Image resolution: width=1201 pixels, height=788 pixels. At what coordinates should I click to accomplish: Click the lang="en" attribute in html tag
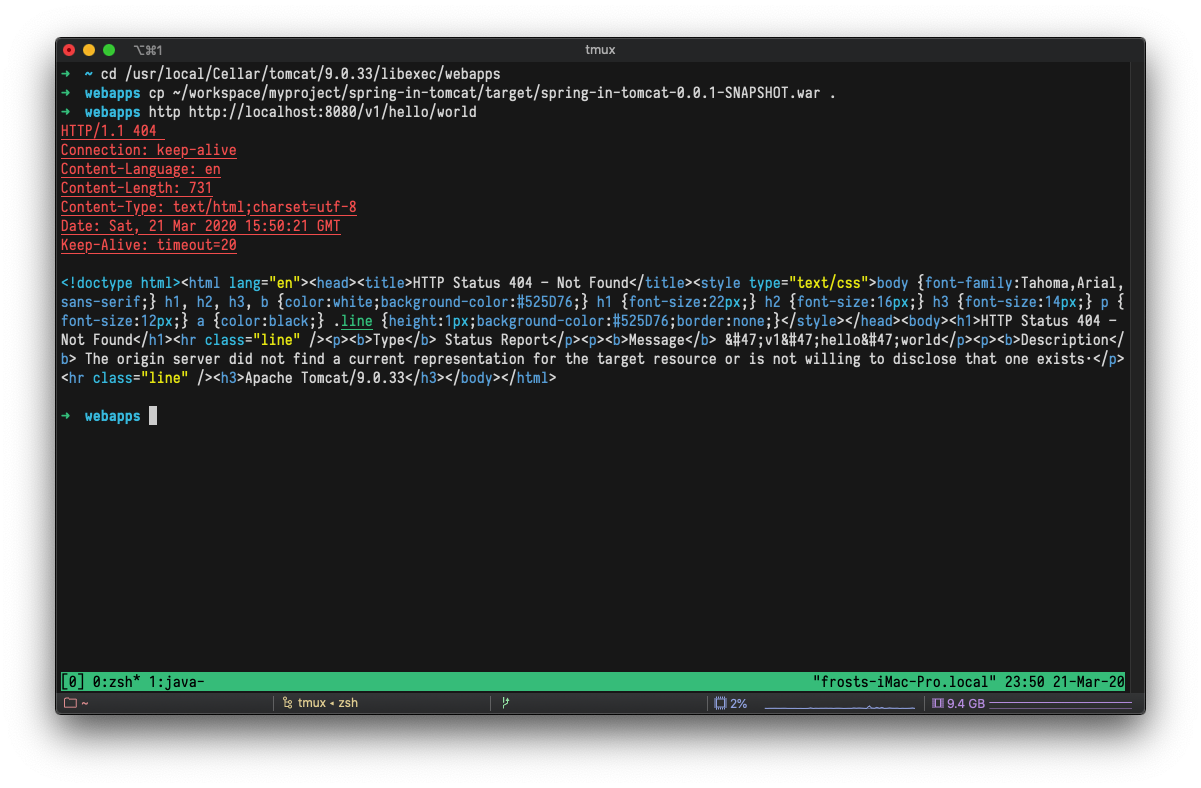tap(265, 283)
